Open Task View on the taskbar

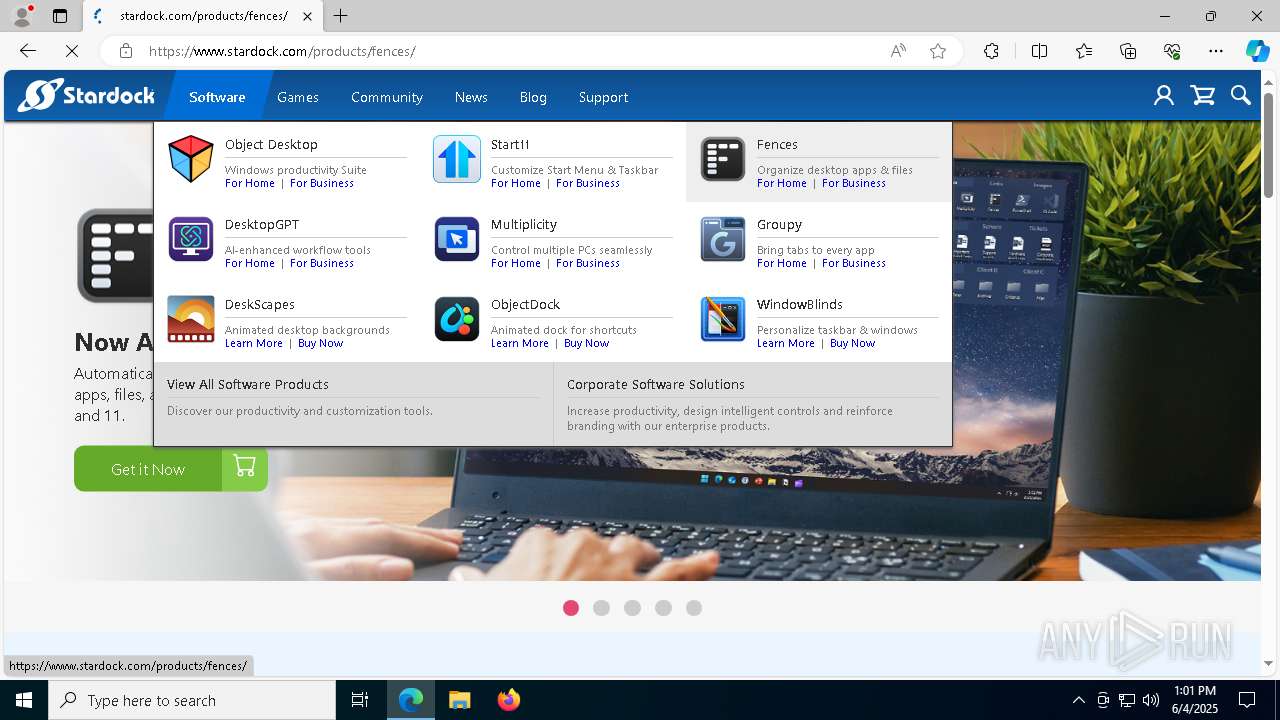[x=360, y=700]
